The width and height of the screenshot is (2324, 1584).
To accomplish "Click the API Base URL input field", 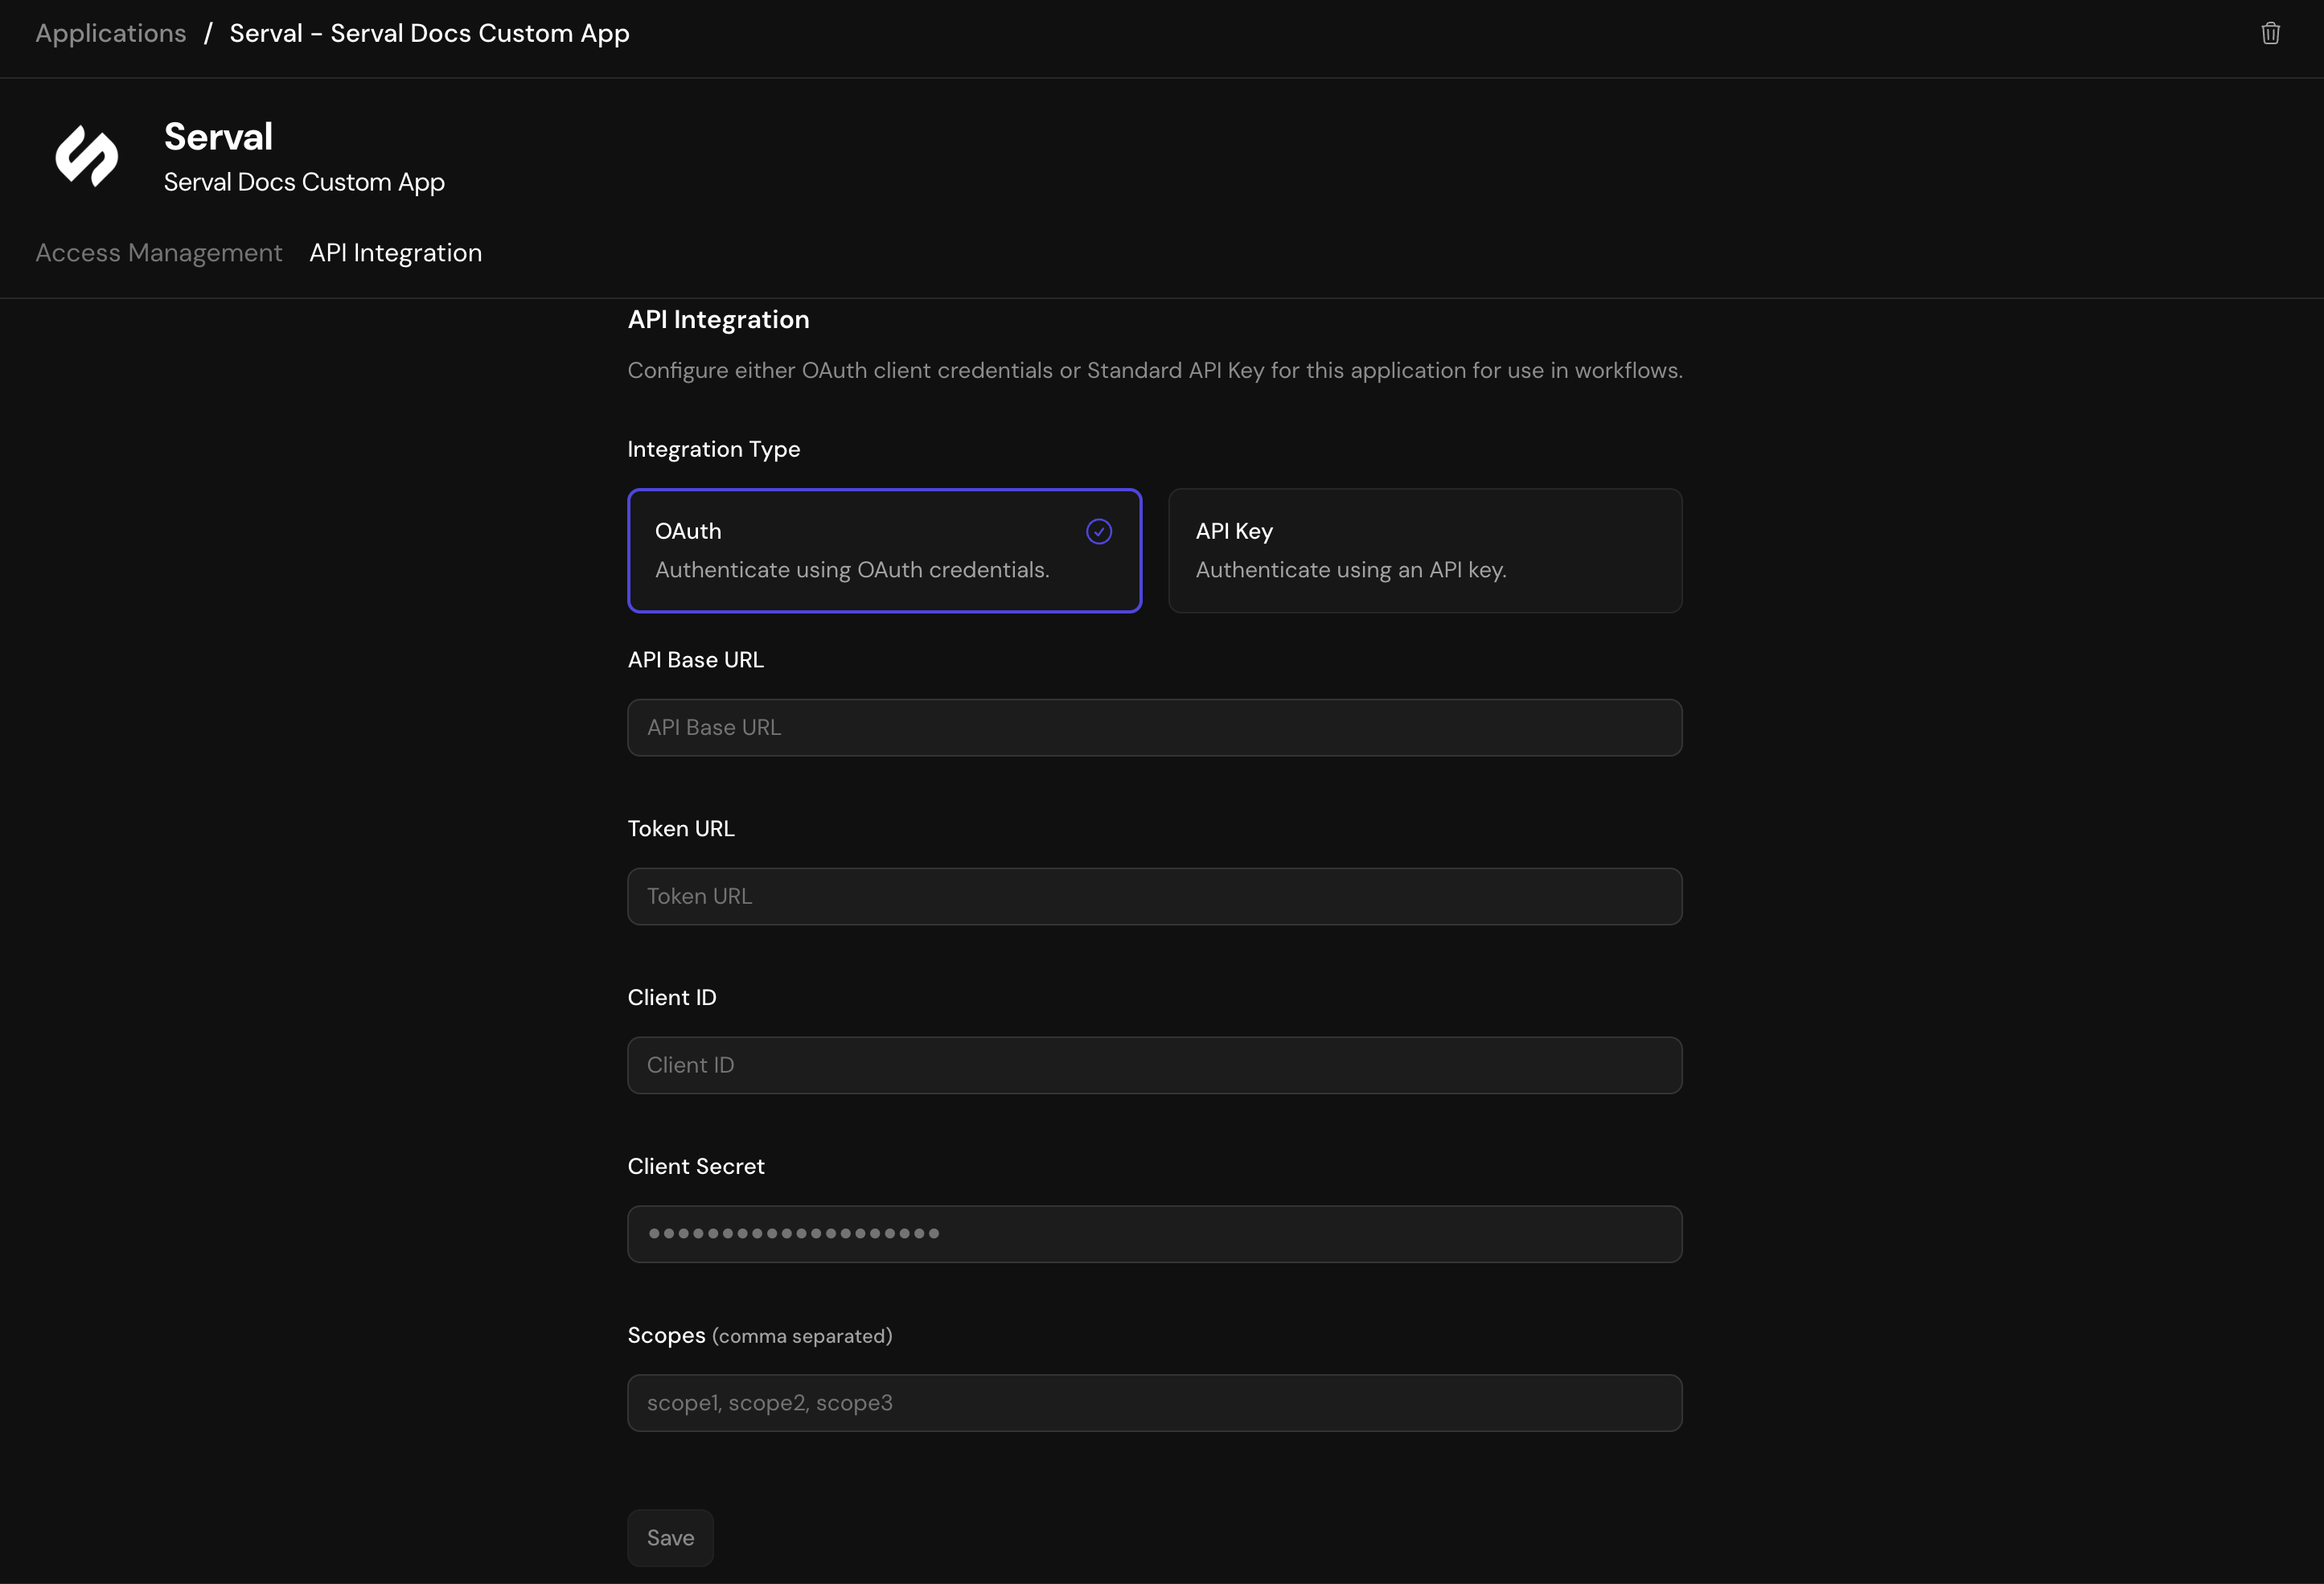I will [x=1154, y=727].
